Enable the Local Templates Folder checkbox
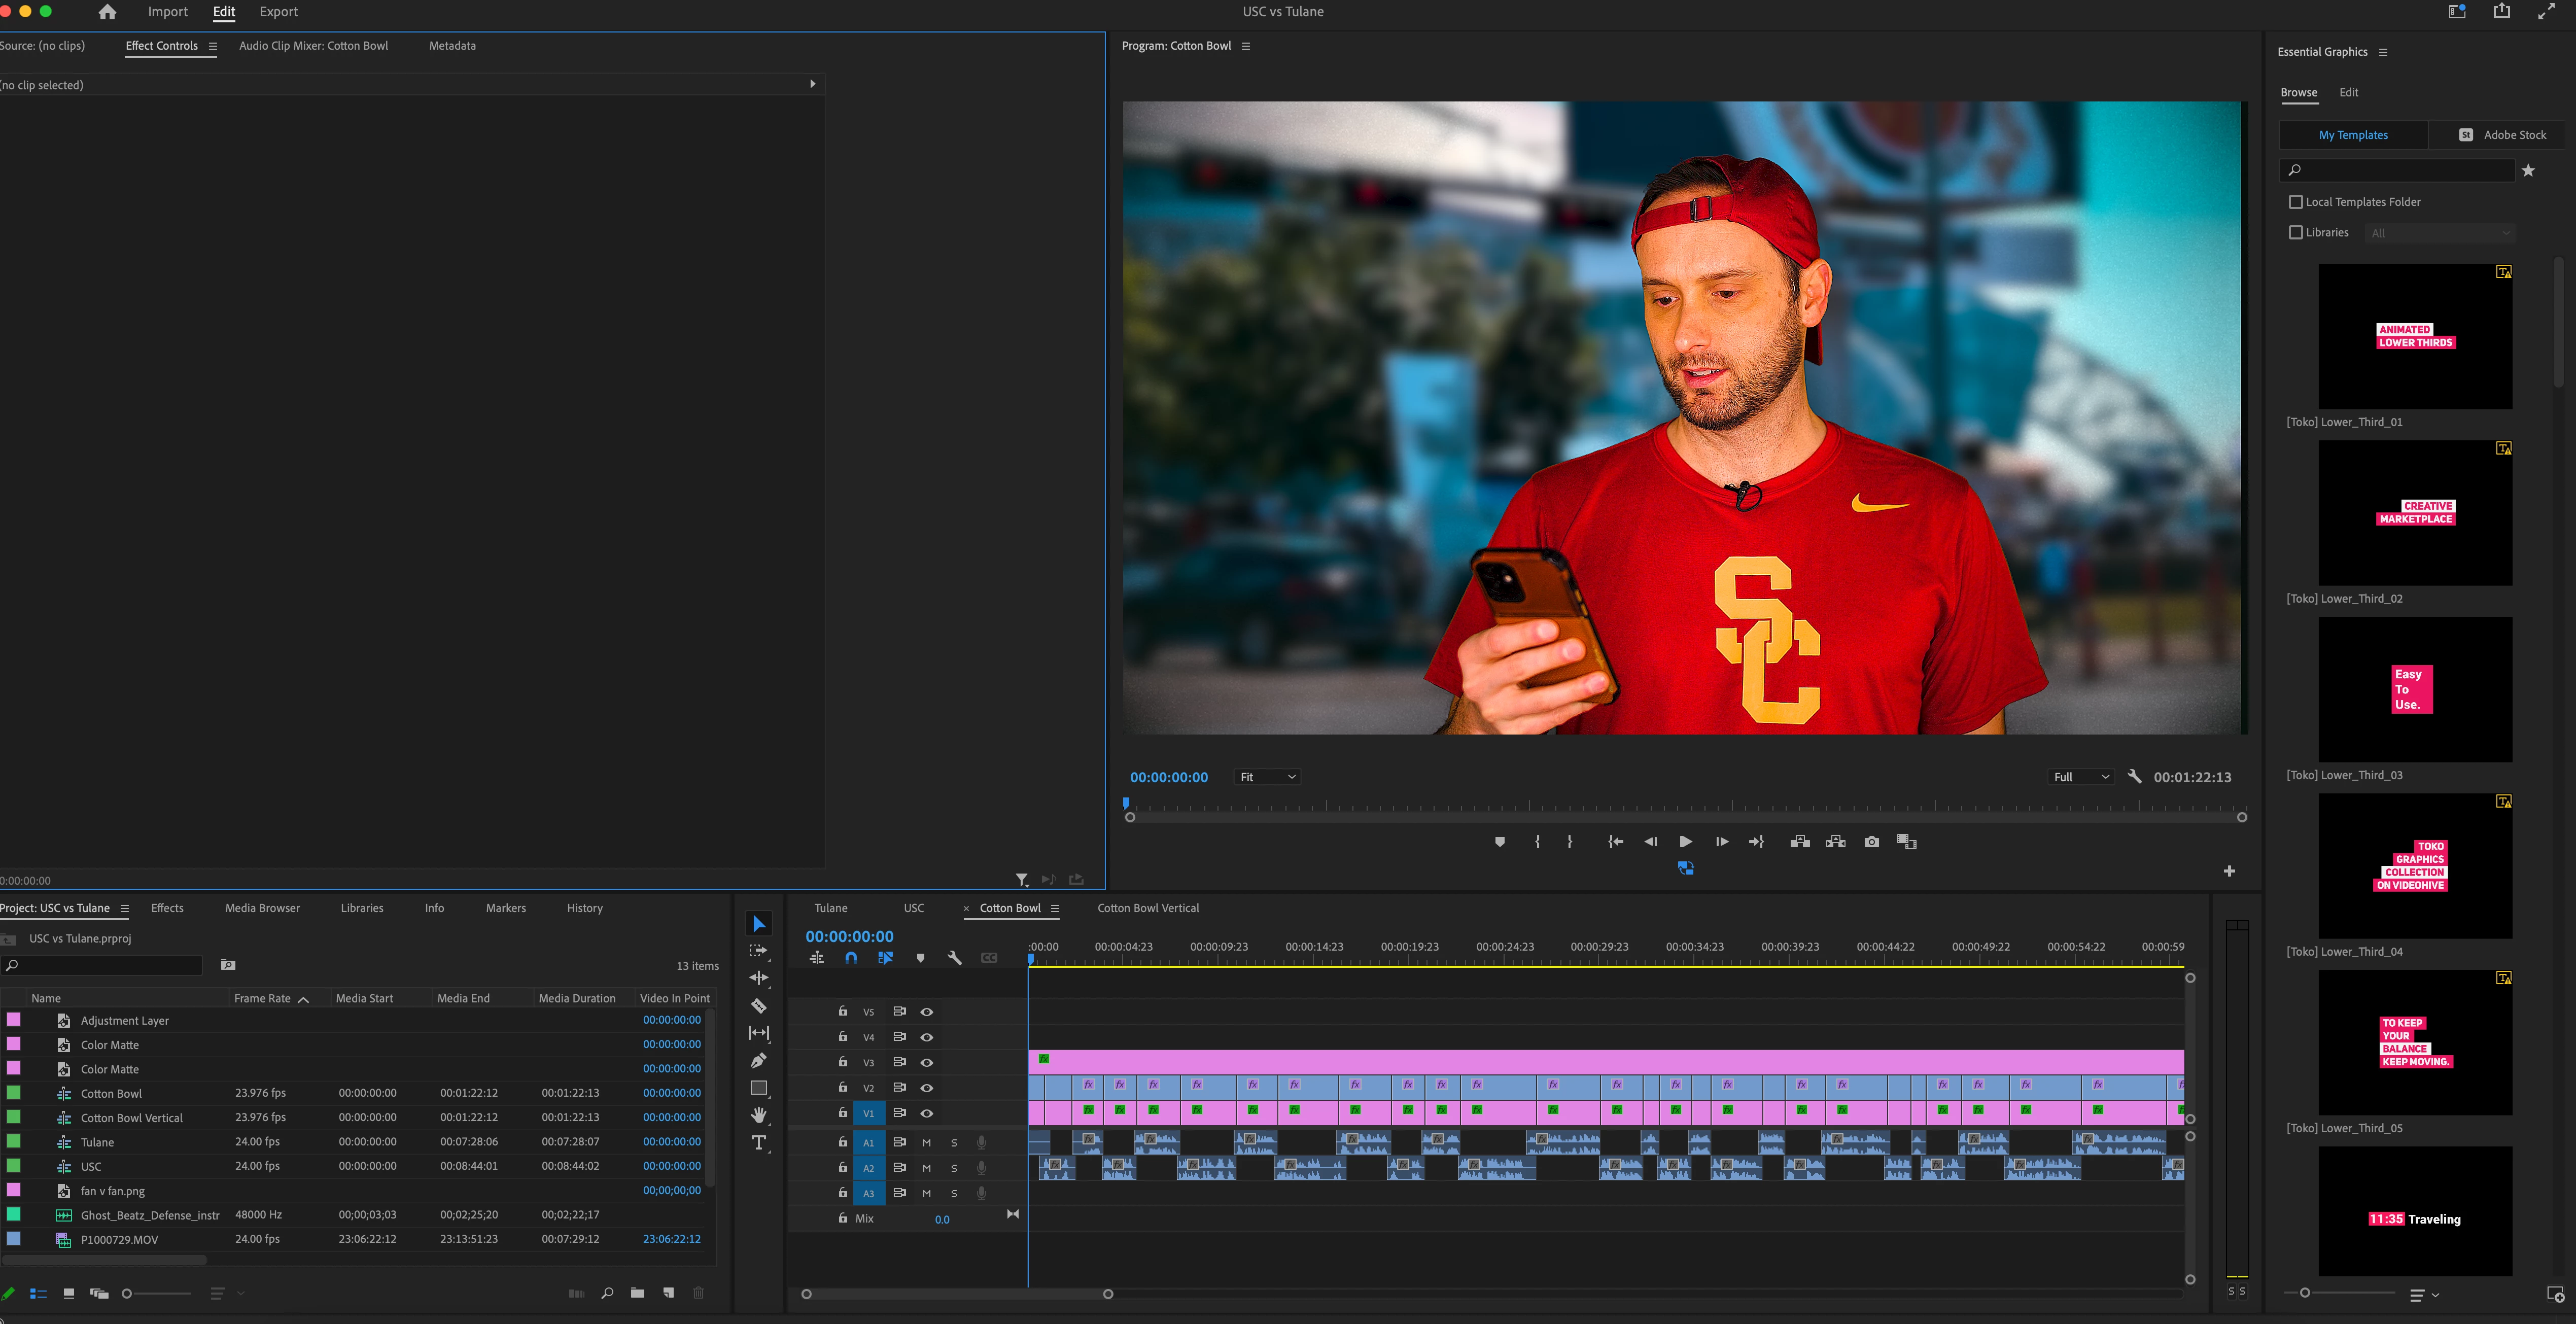The image size is (2576, 1324). coord(2295,202)
